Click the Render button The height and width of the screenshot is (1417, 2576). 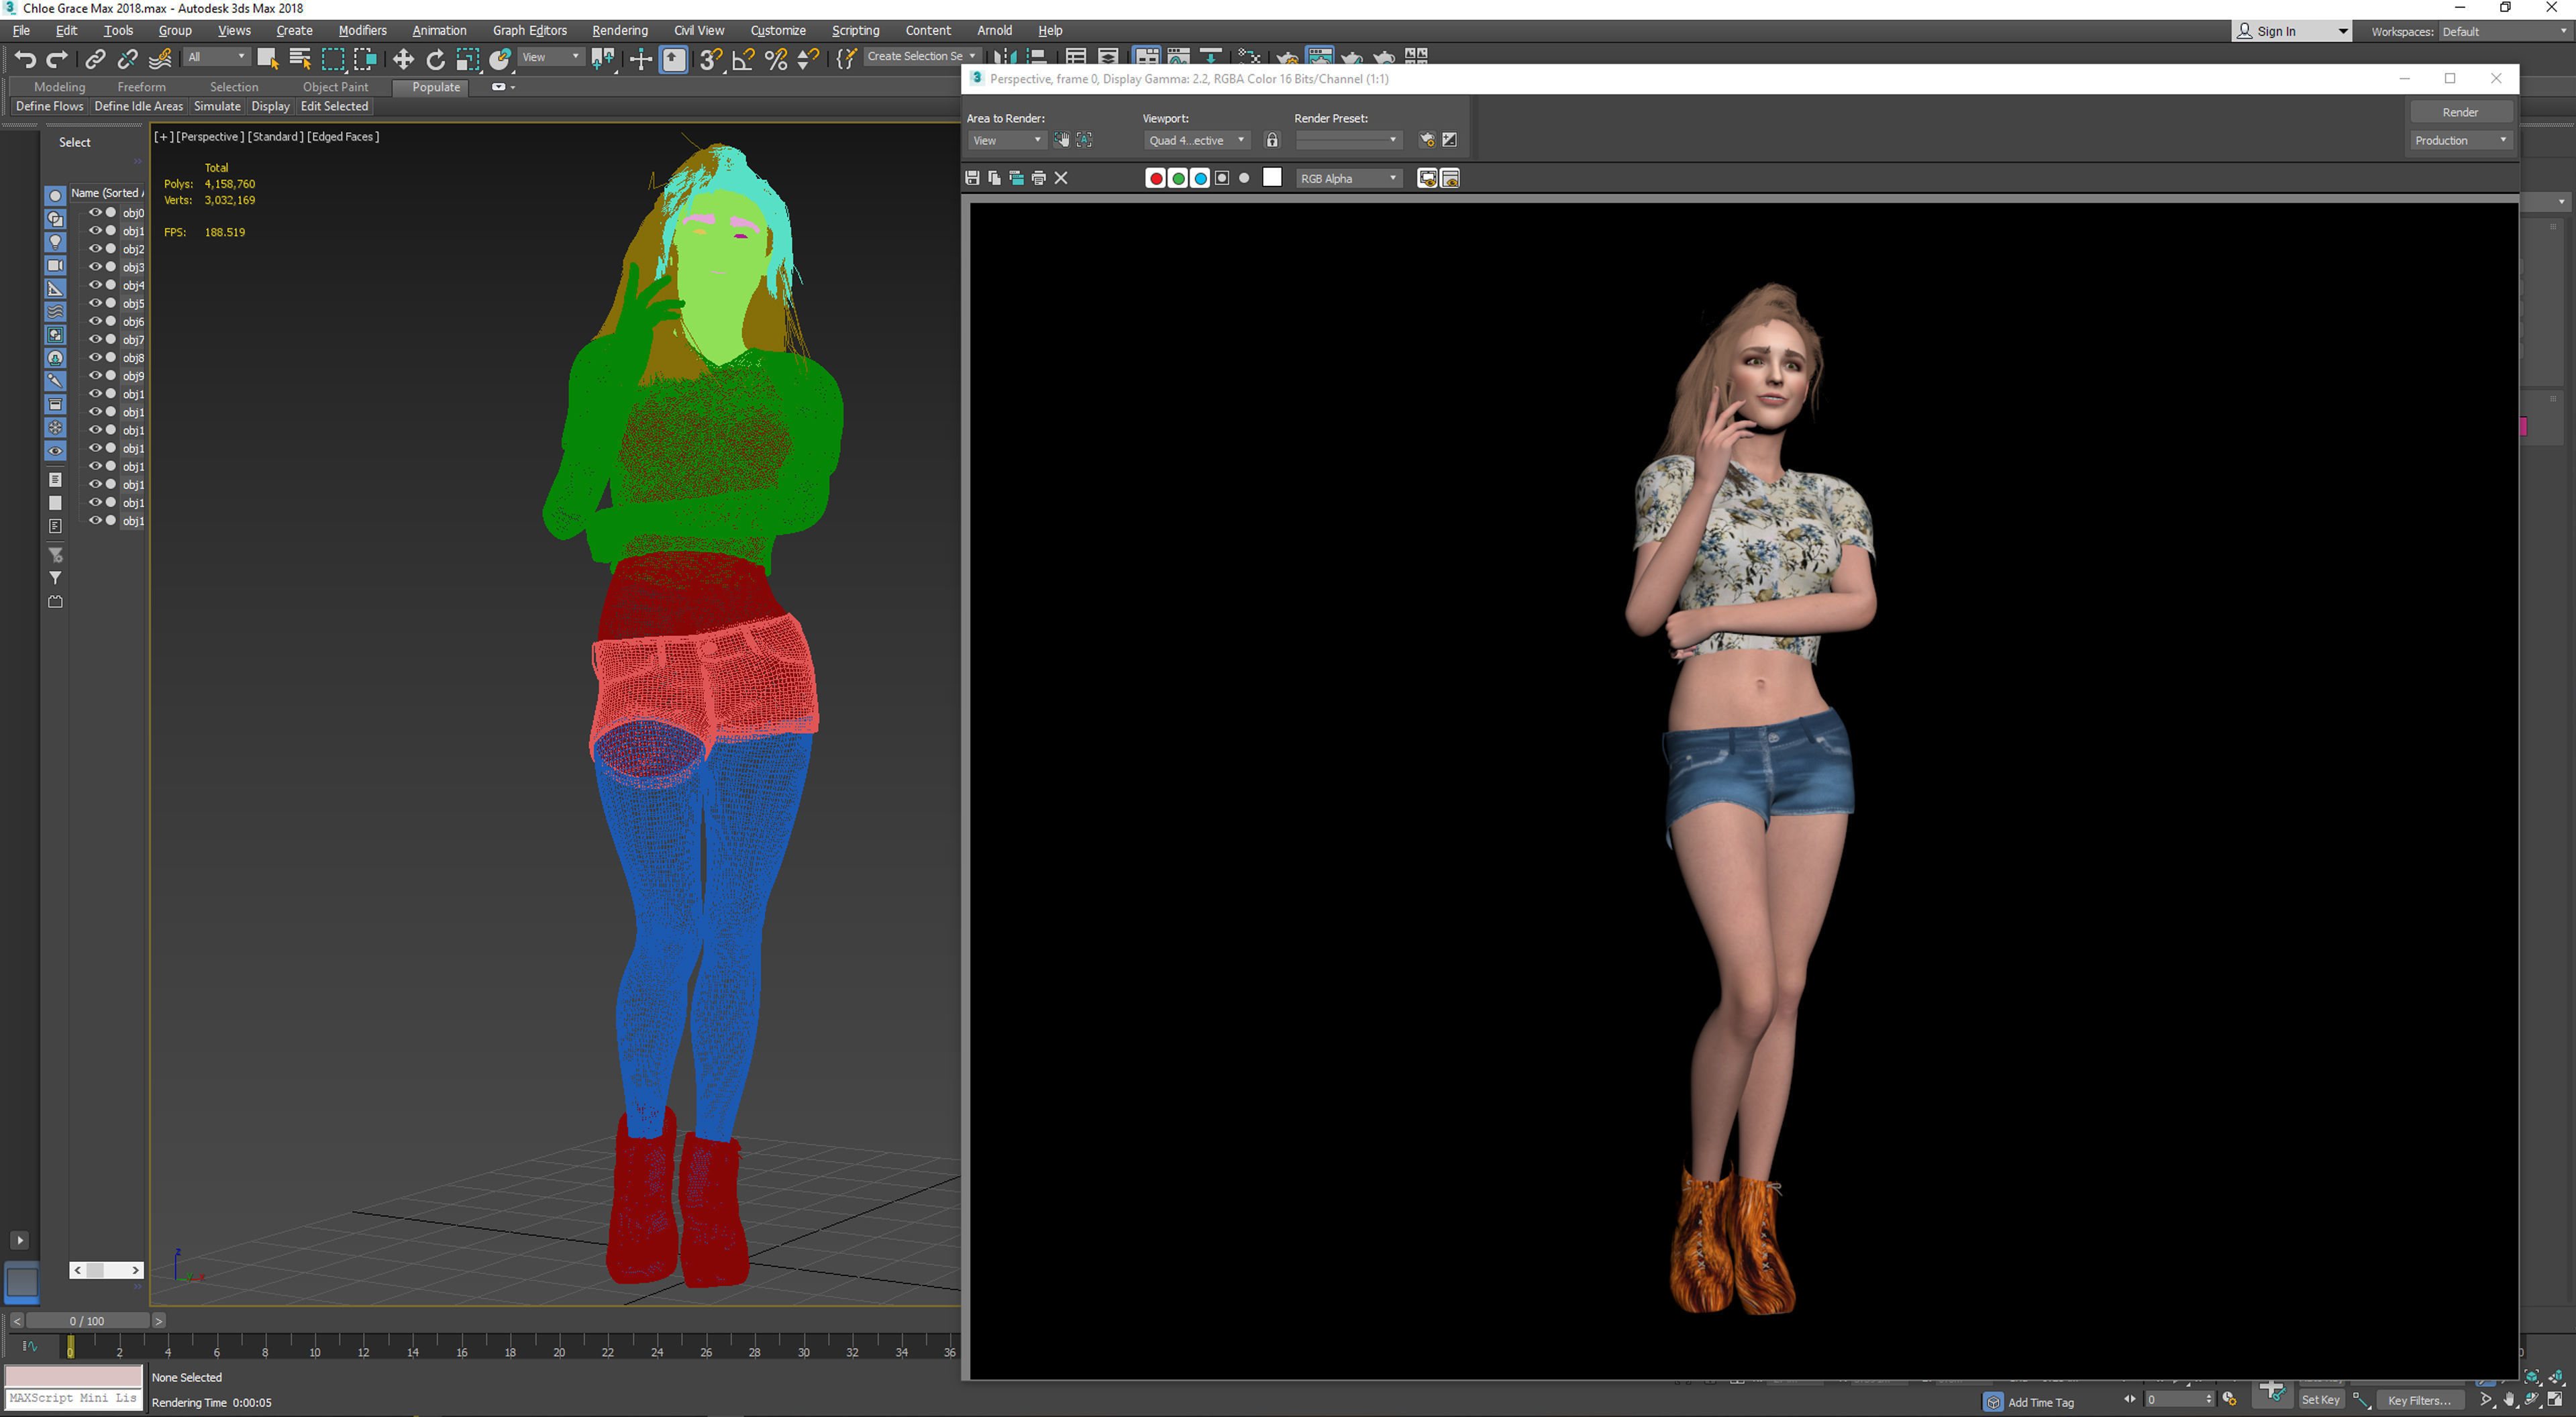pos(2461,112)
